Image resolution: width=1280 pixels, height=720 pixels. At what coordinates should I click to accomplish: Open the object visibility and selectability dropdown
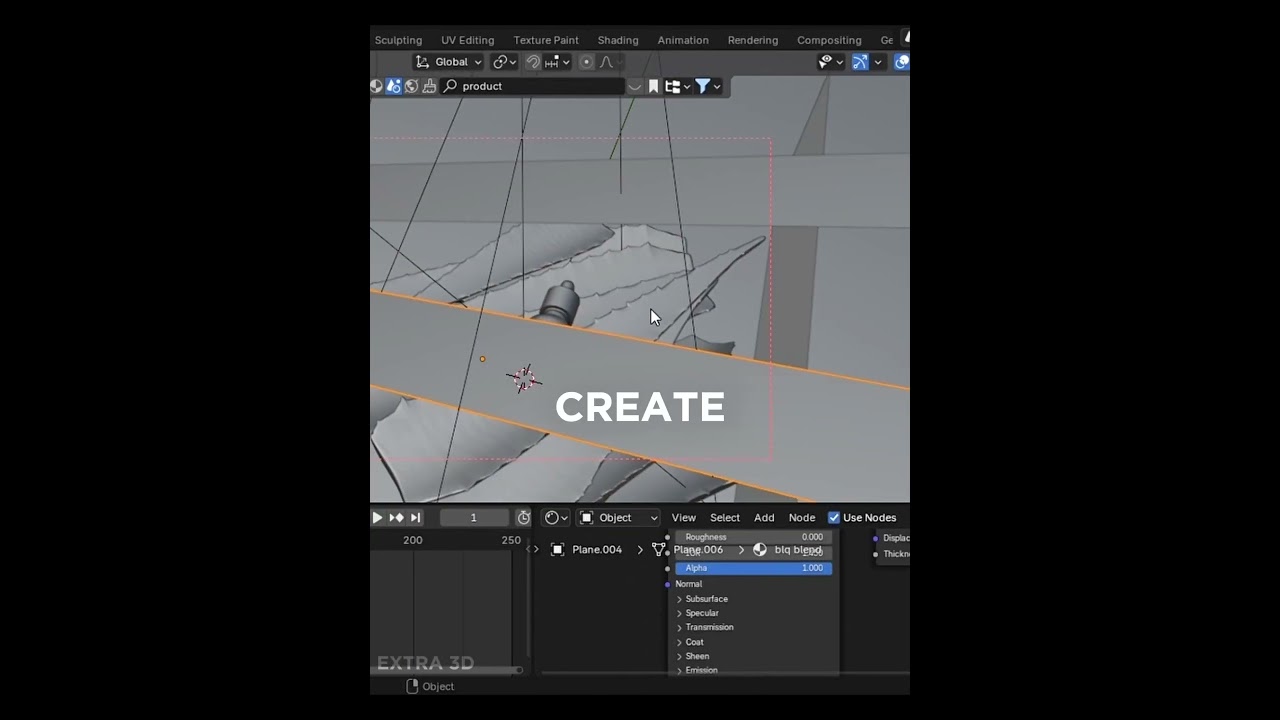[831, 62]
